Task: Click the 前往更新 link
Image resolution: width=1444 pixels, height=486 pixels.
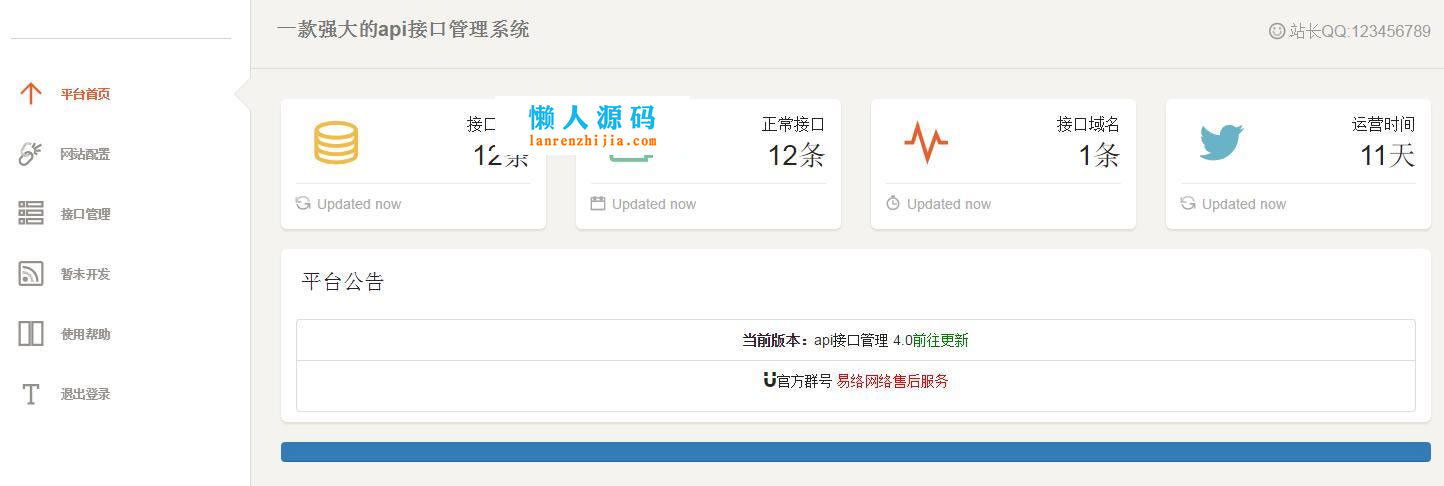Action: (x=940, y=340)
